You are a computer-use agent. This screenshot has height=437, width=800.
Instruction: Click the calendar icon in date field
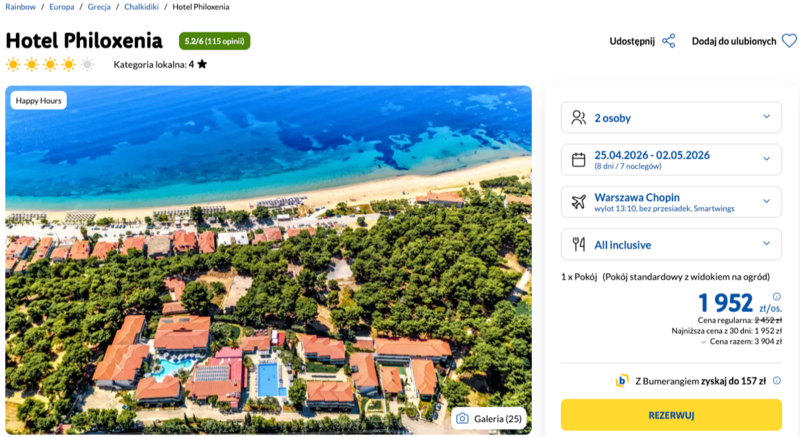pyautogui.click(x=578, y=159)
